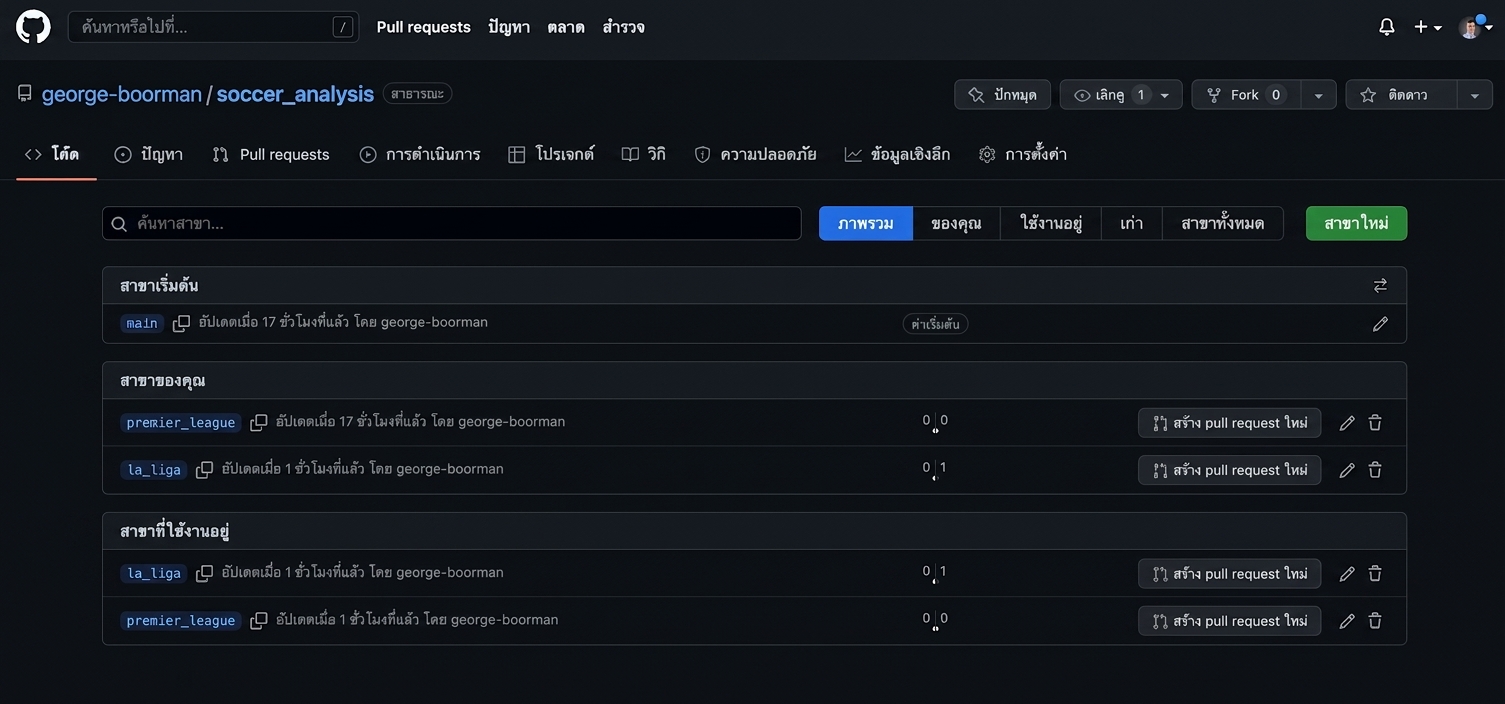Delete premier_league branch in active branches
The width and height of the screenshot is (1505, 704).
point(1375,621)
